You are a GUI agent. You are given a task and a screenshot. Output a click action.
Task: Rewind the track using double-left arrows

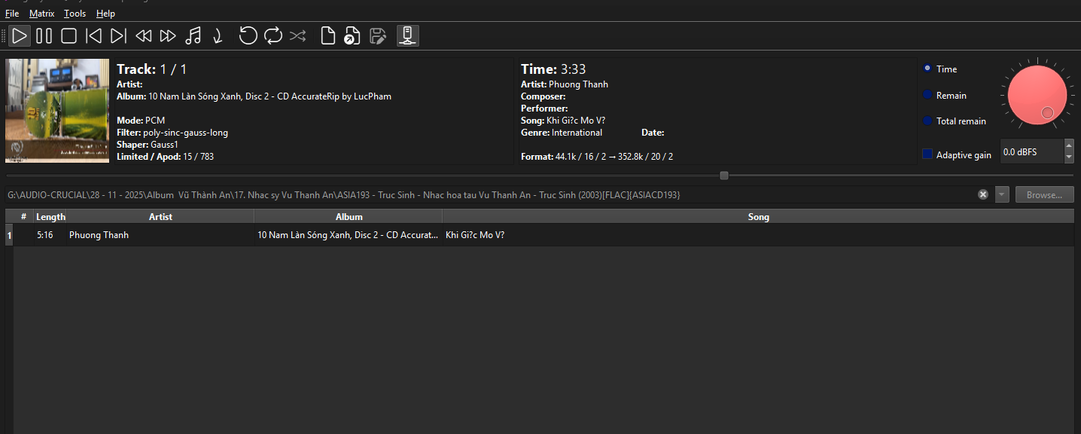tap(143, 36)
